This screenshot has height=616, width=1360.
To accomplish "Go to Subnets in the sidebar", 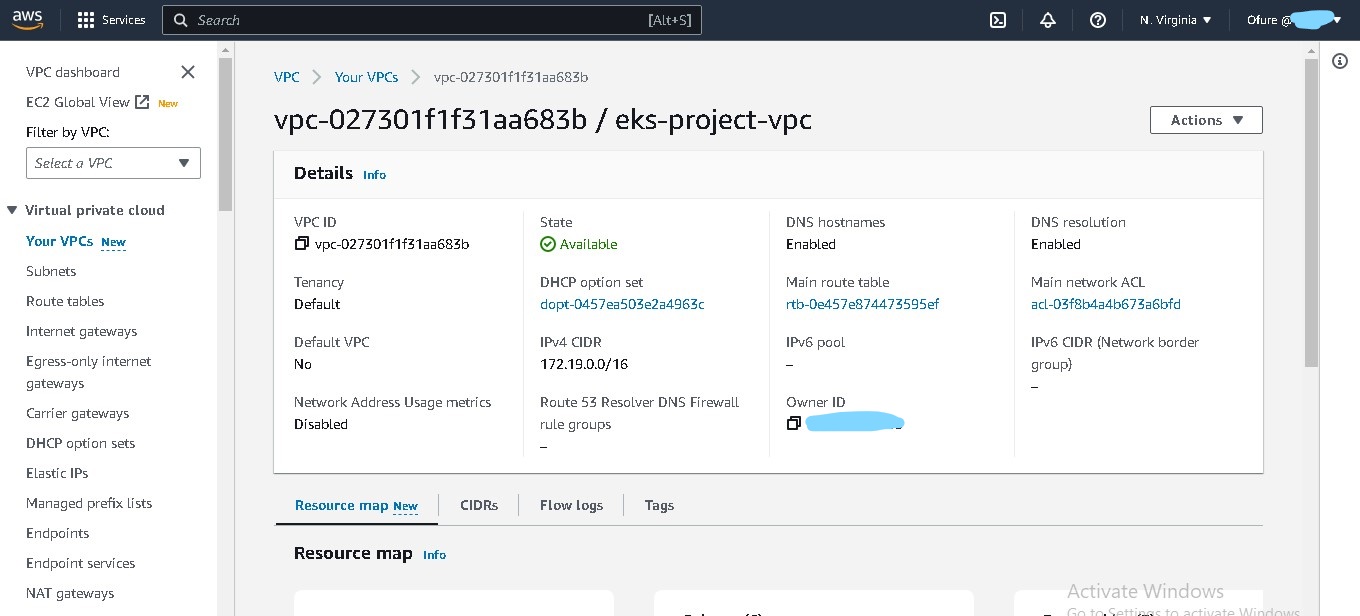I will 51,271.
